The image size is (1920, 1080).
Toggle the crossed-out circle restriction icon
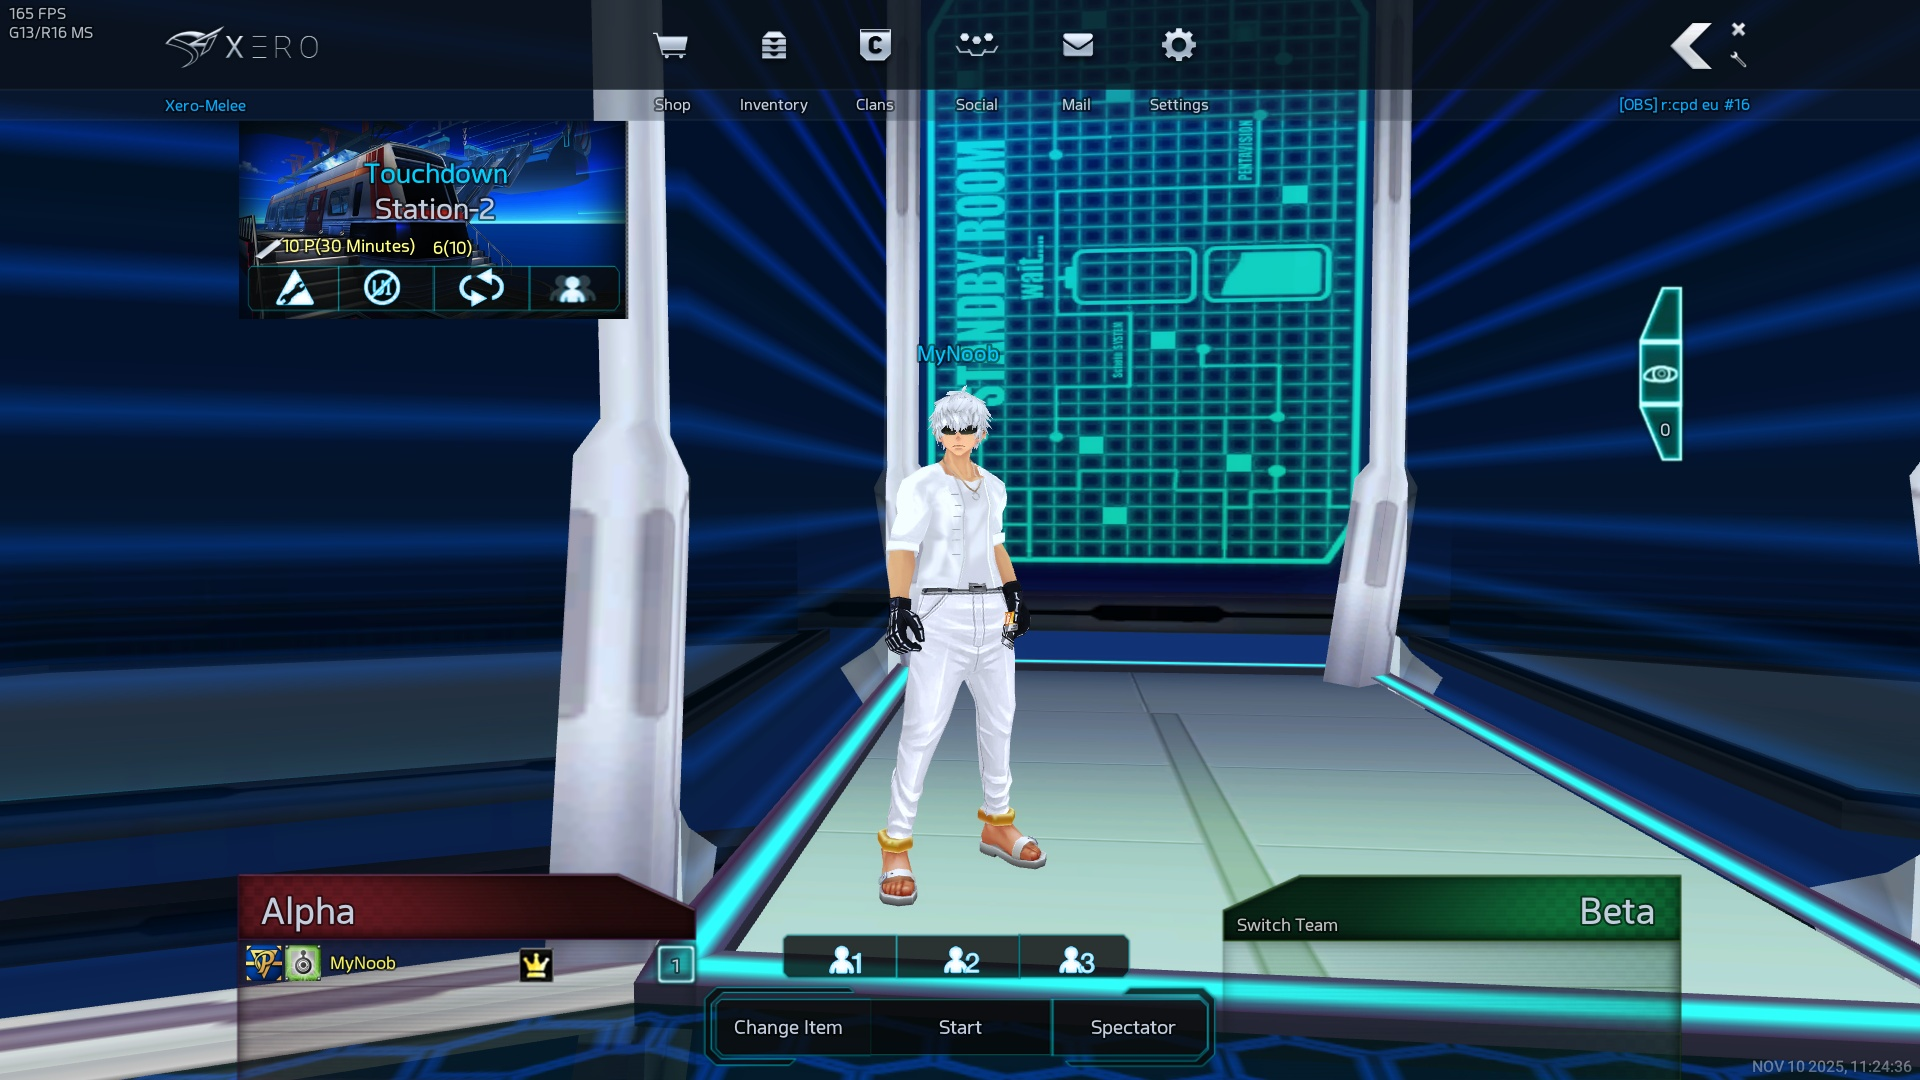[x=382, y=289]
